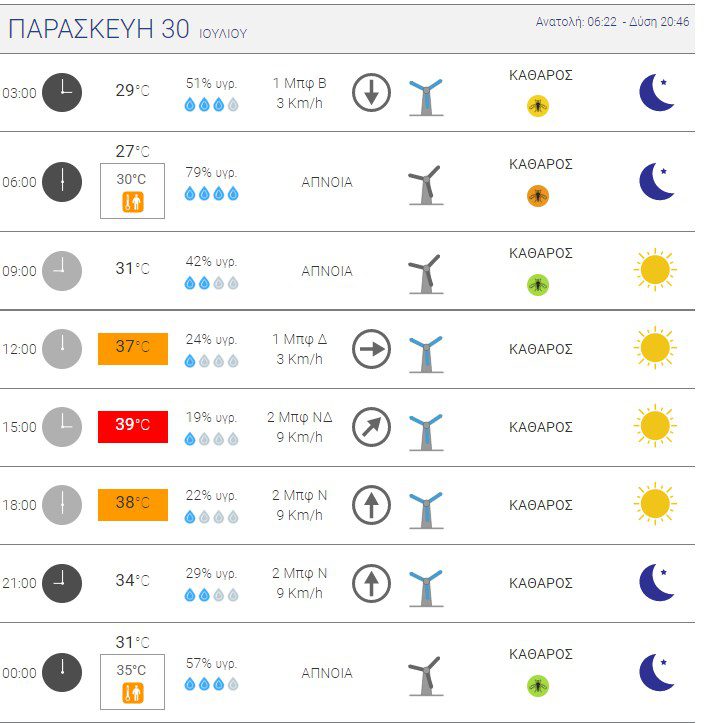Click the 03:00 clock icon
Image resolution: width=706 pixels, height=723 pixels.
(62, 93)
